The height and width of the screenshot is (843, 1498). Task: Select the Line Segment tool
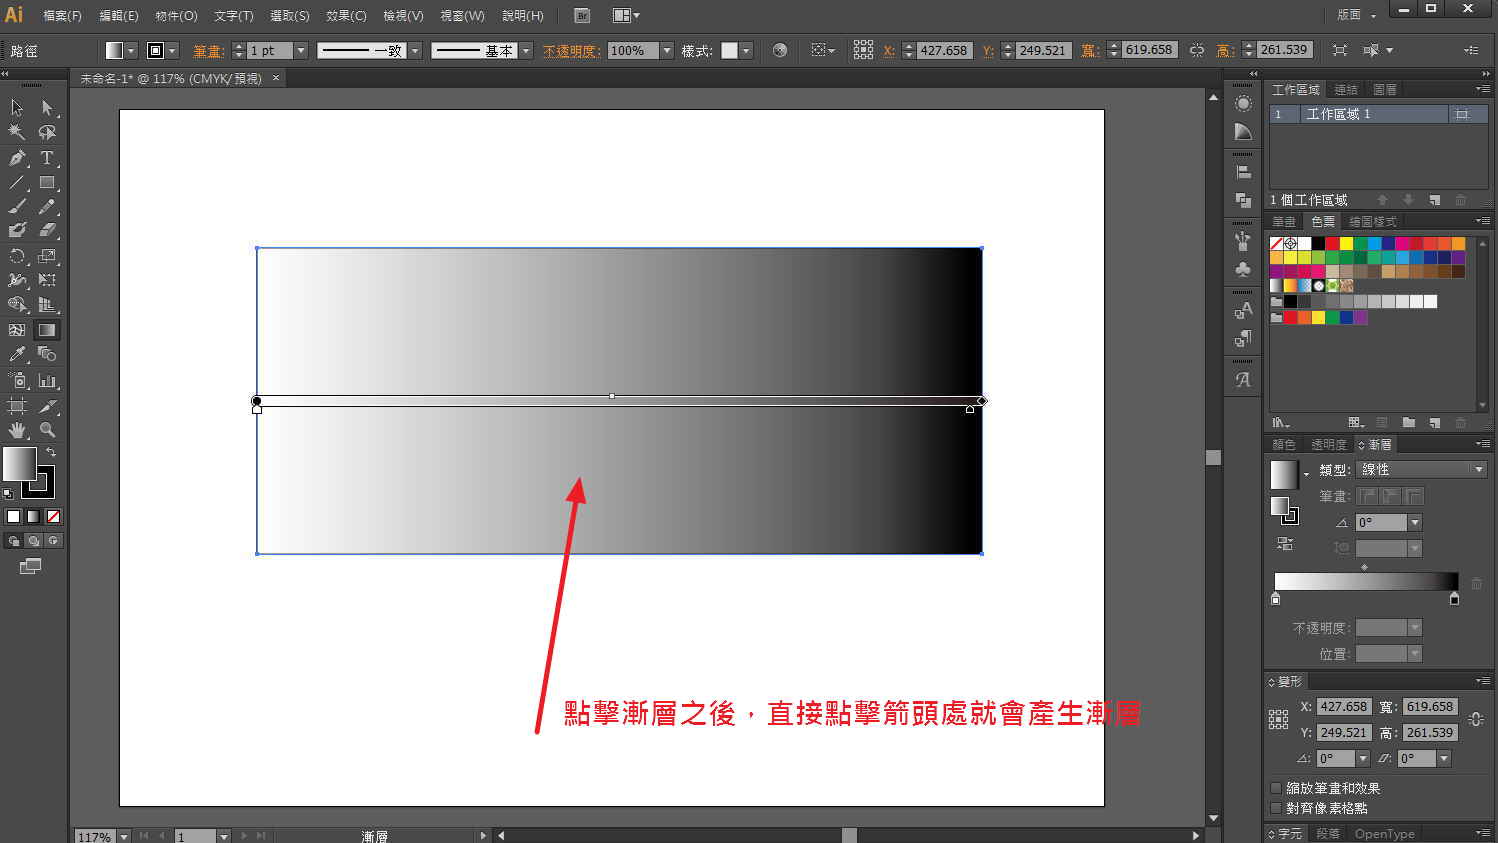[17, 183]
